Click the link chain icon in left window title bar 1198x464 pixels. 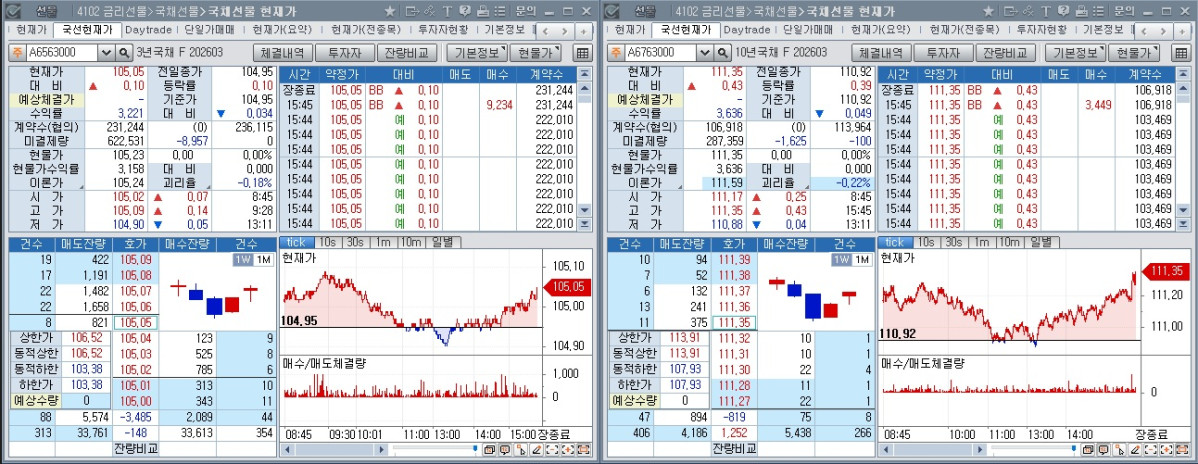point(429,11)
